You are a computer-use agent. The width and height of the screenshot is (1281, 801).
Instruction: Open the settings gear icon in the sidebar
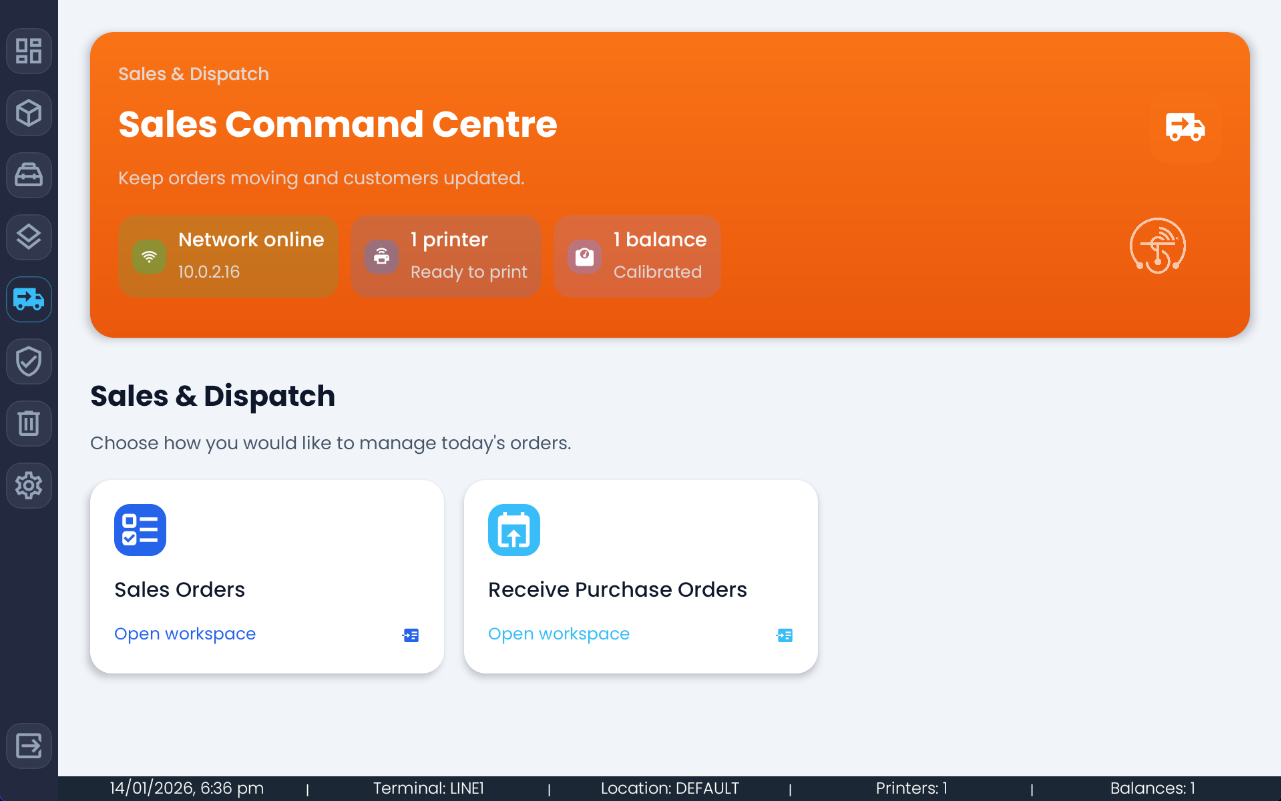29,485
